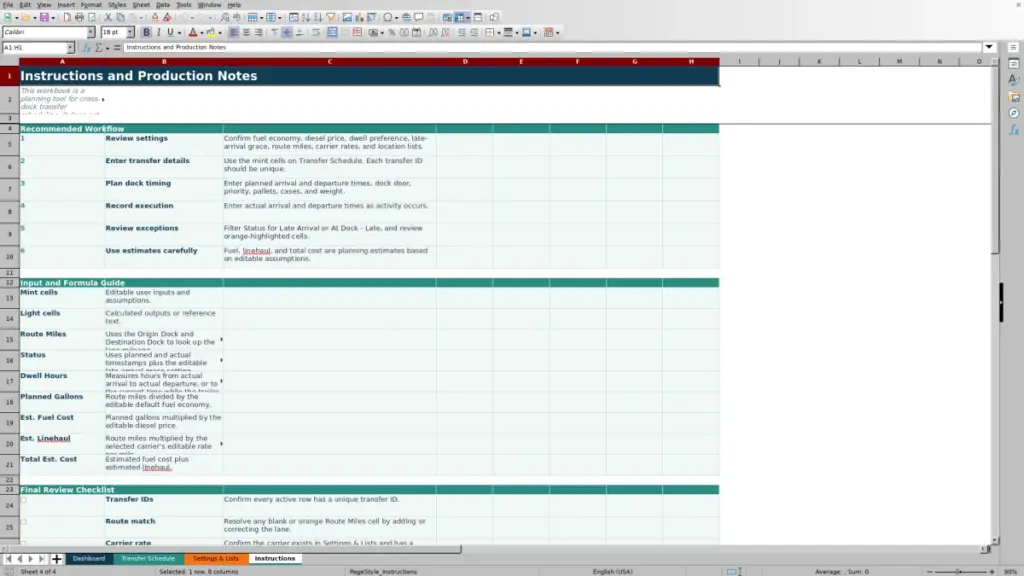
Task: Click the Print icon
Action: [79, 18]
